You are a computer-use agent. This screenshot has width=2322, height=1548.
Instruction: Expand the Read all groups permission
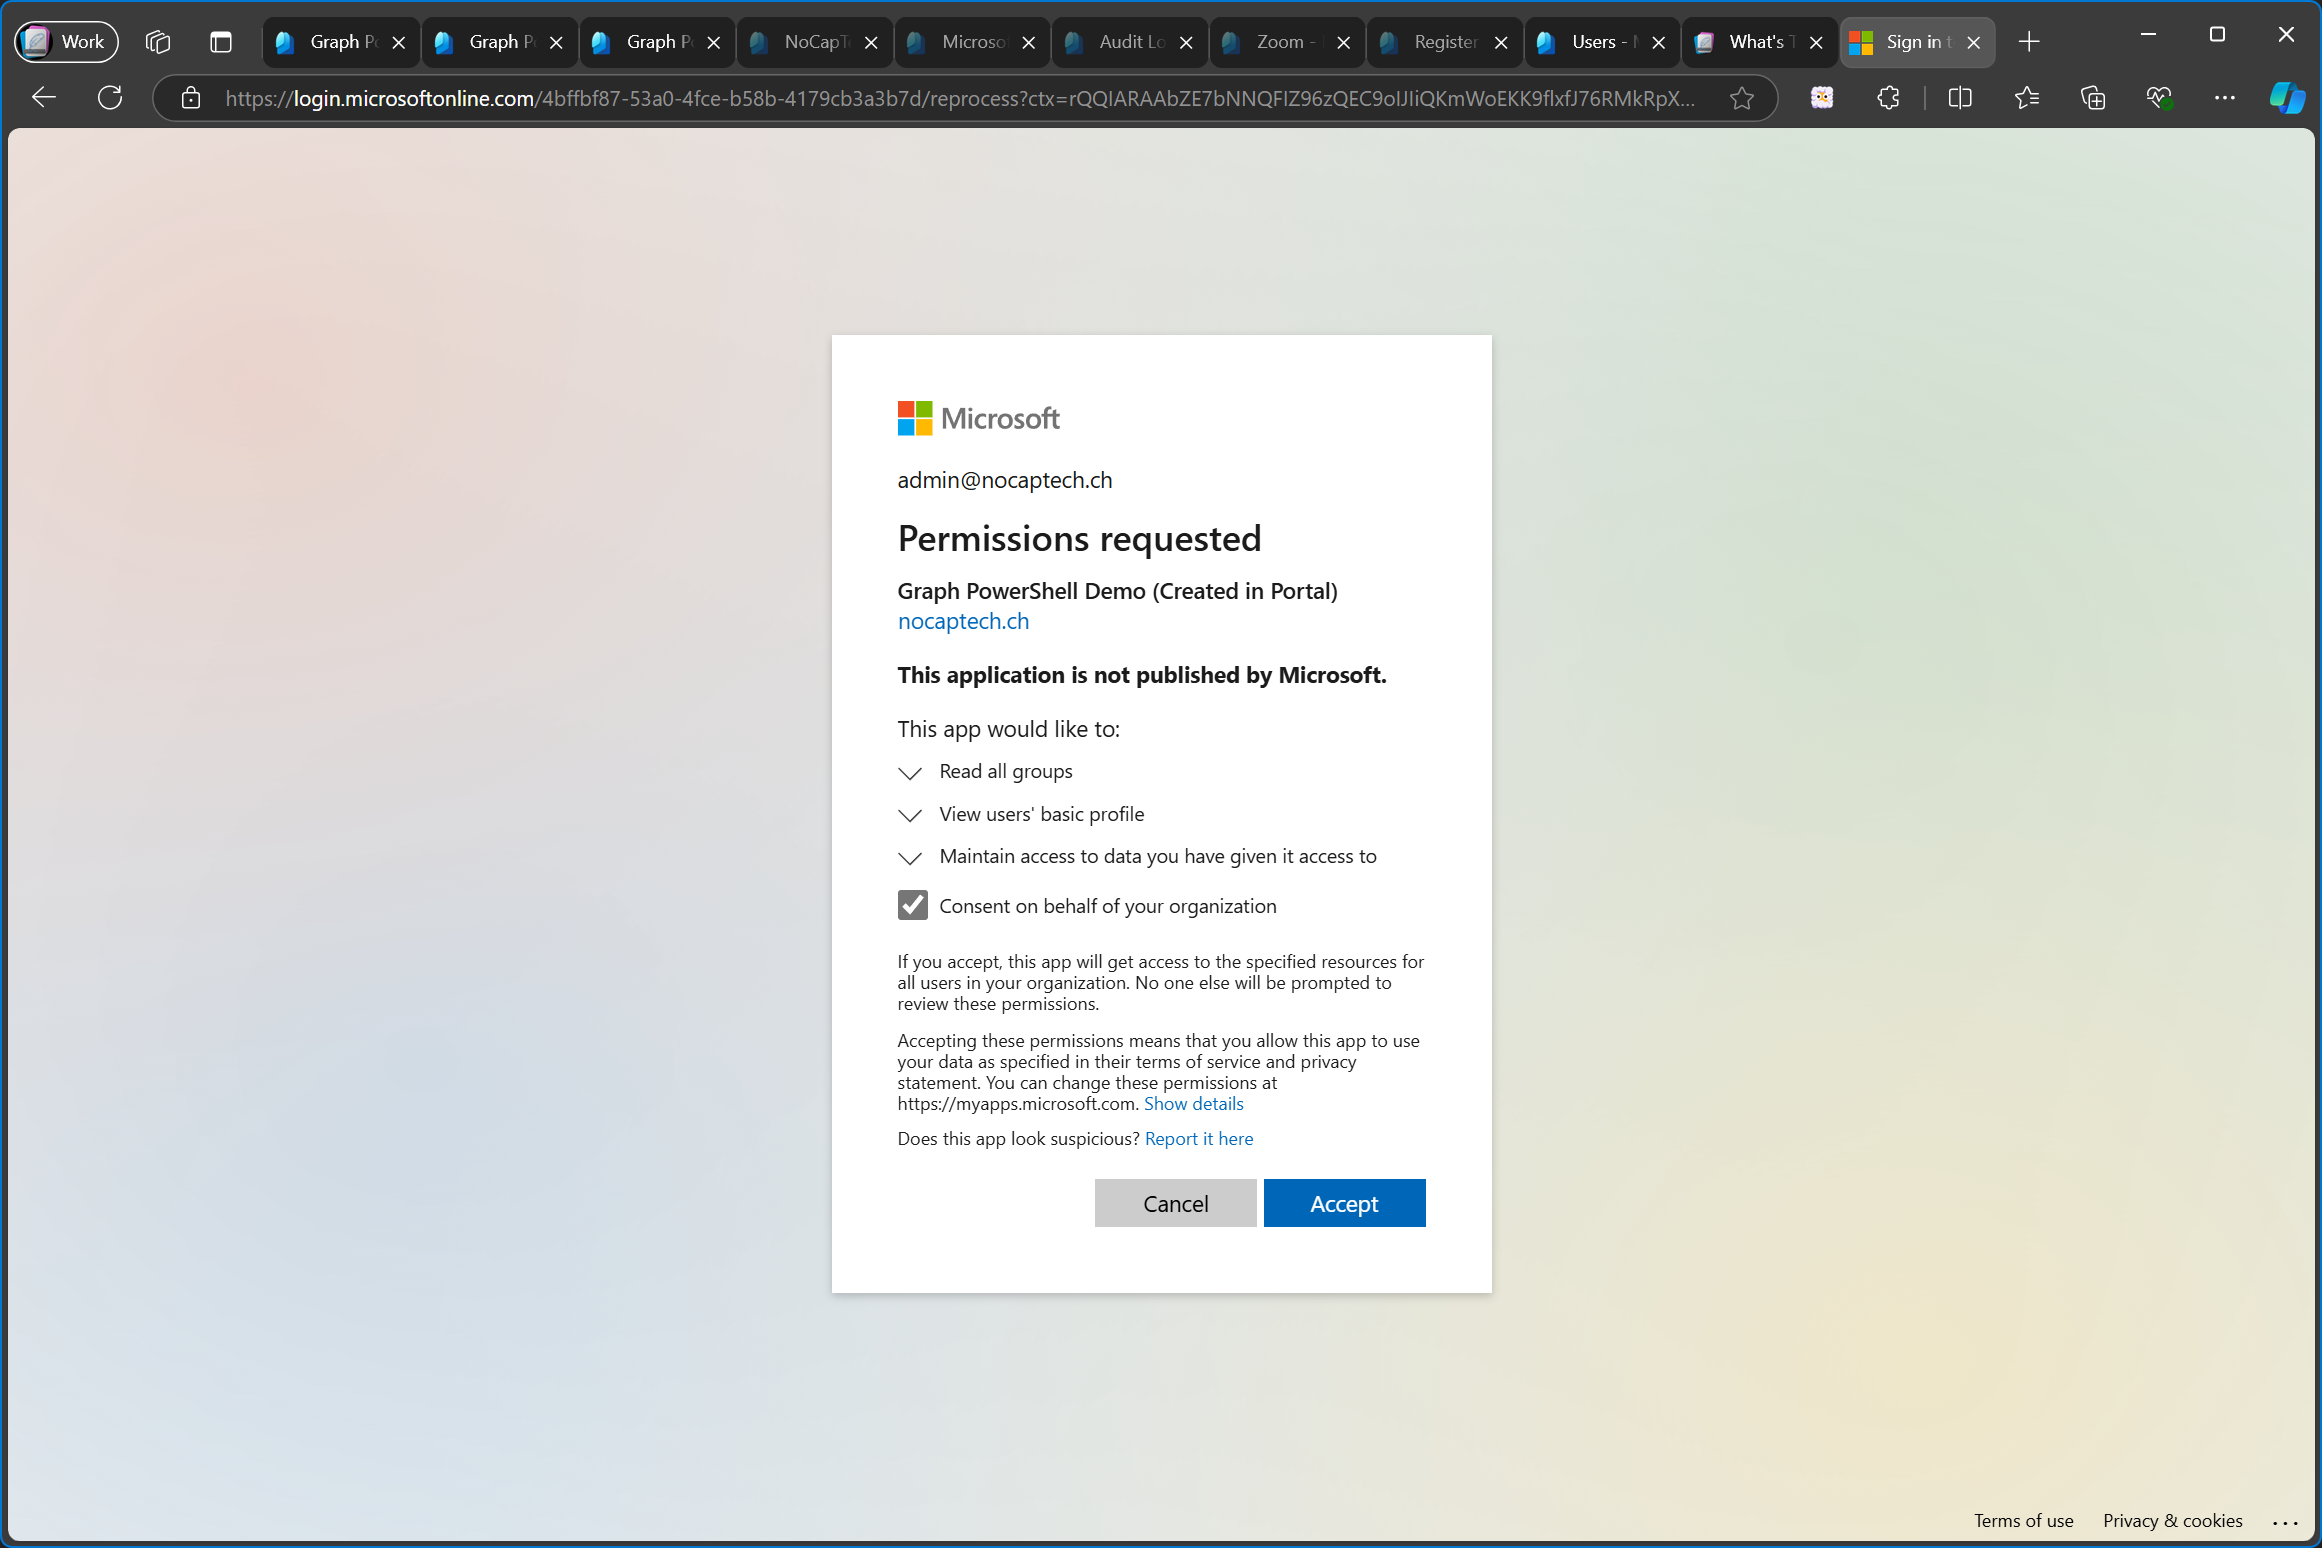pos(910,772)
